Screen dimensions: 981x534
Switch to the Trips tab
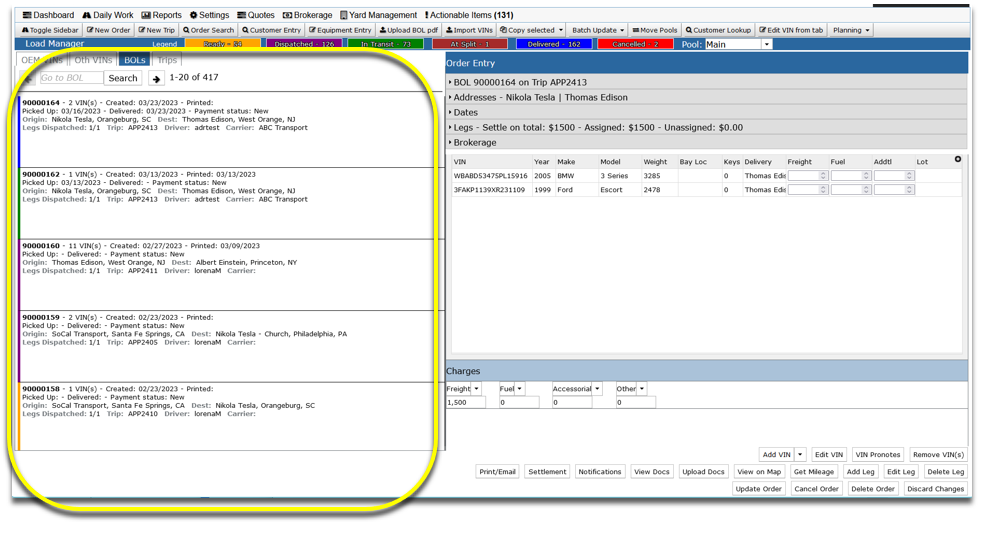coord(167,60)
